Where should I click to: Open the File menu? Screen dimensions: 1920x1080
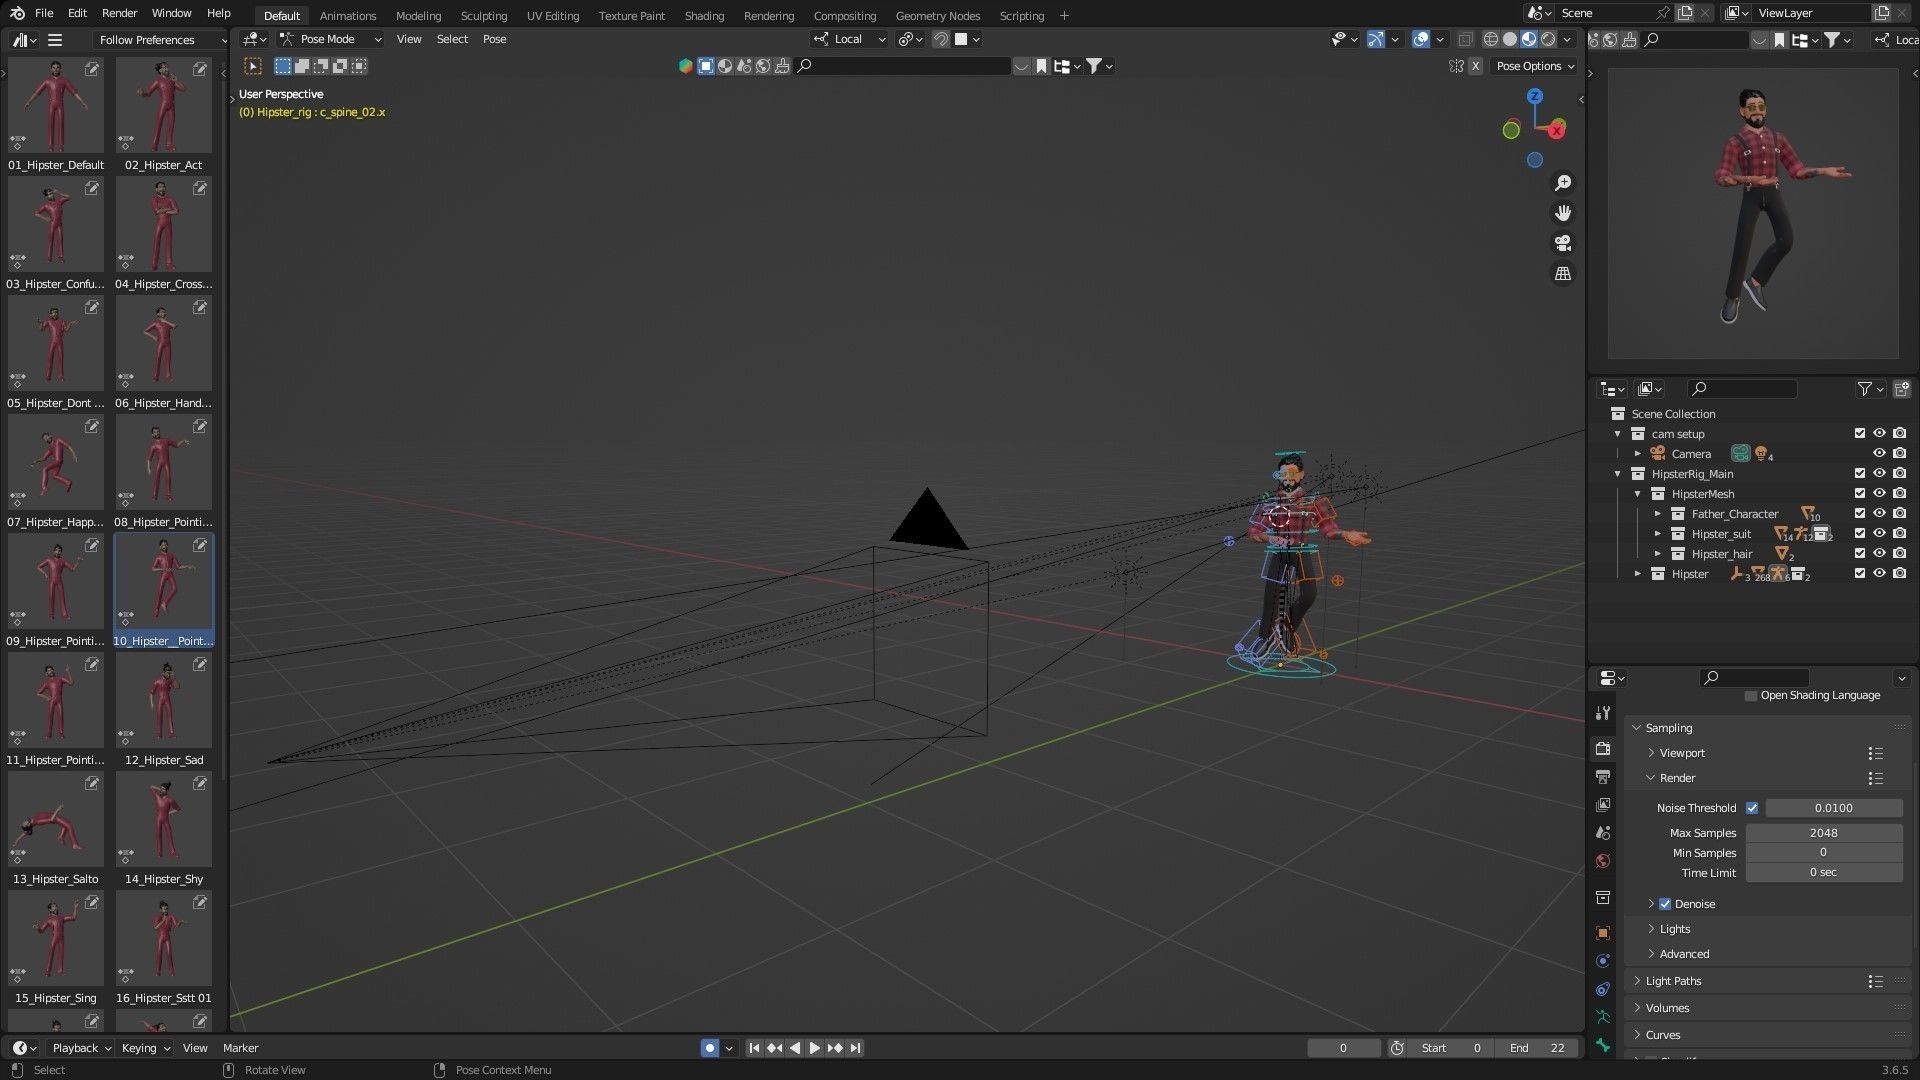point(44,13)
